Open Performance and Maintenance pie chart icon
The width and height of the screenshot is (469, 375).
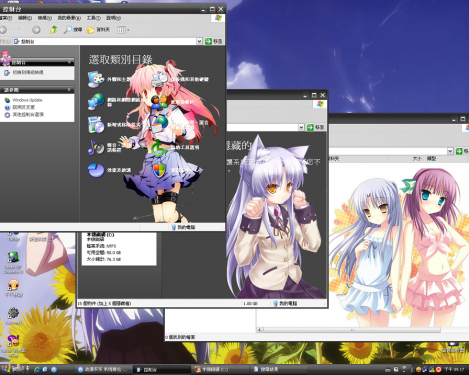[96, 170]
